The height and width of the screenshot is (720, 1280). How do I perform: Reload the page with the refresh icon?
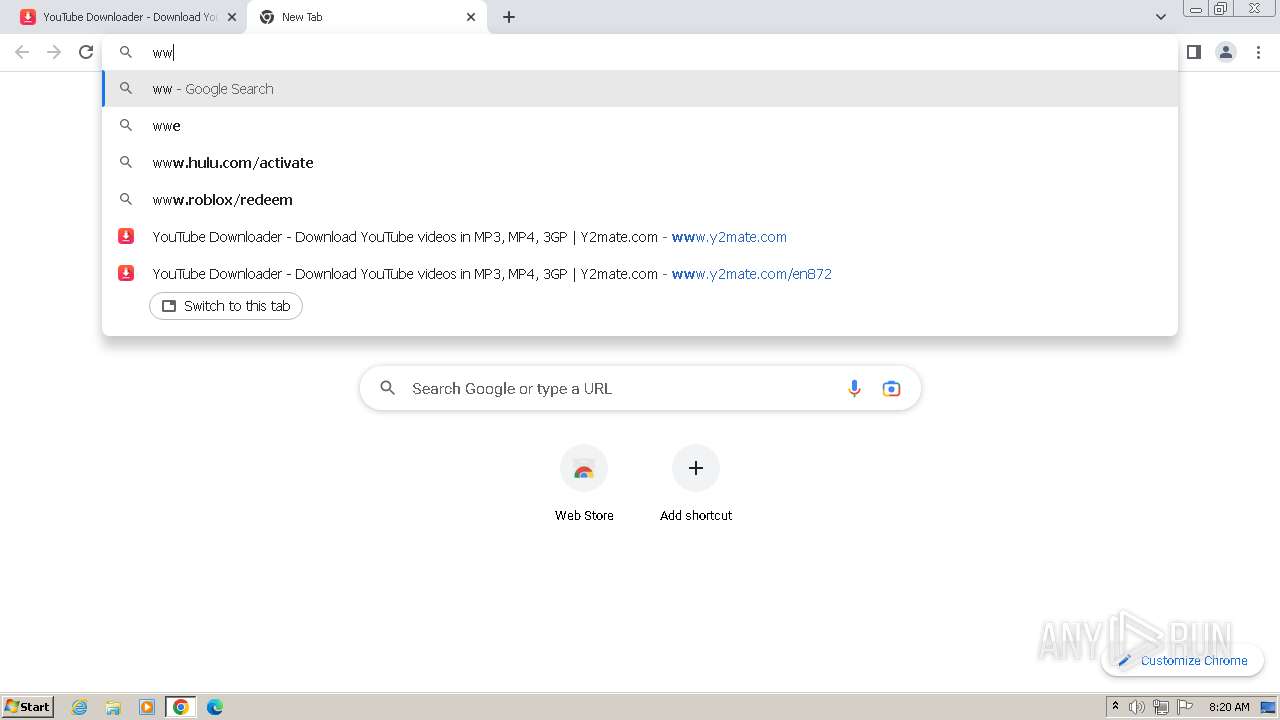pyautogui.click(x=86, y=52)
